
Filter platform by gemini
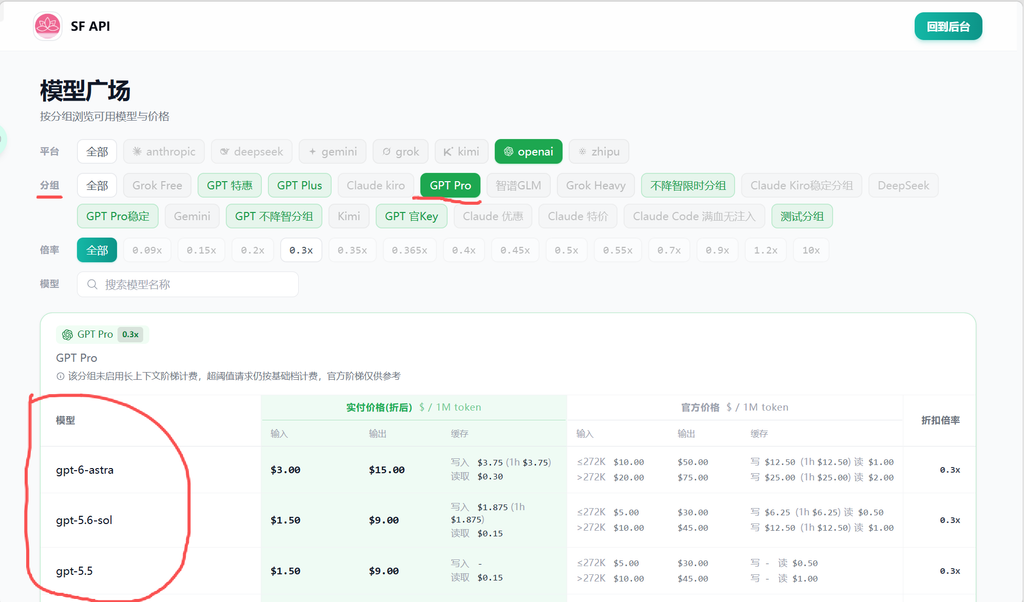tap(332, 151)
